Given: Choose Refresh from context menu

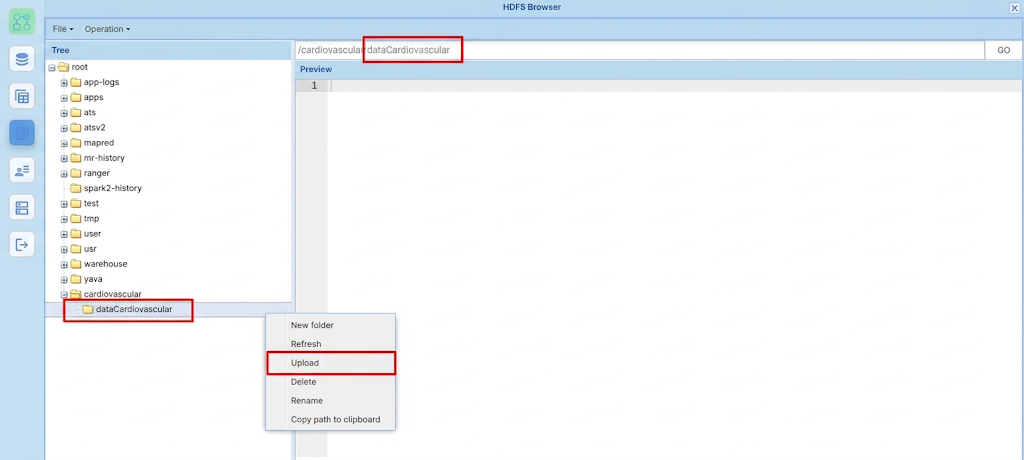Looking at the screenshot, I should [x=330, y=344].
